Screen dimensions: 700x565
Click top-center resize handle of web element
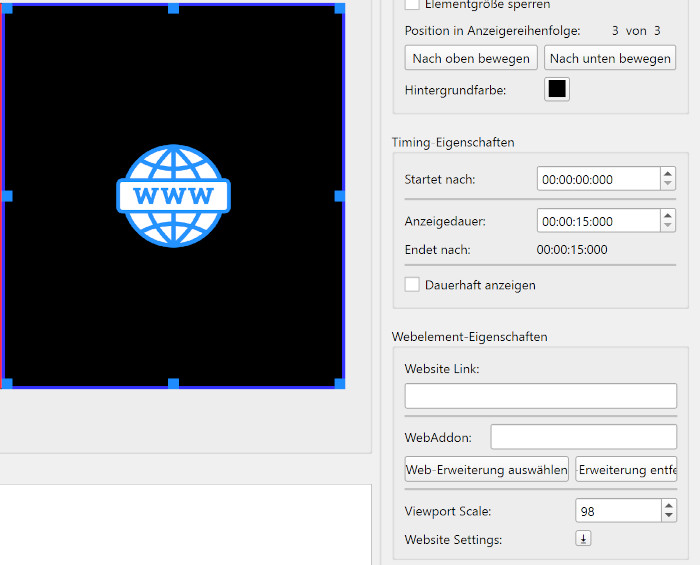tap(174, 8)
